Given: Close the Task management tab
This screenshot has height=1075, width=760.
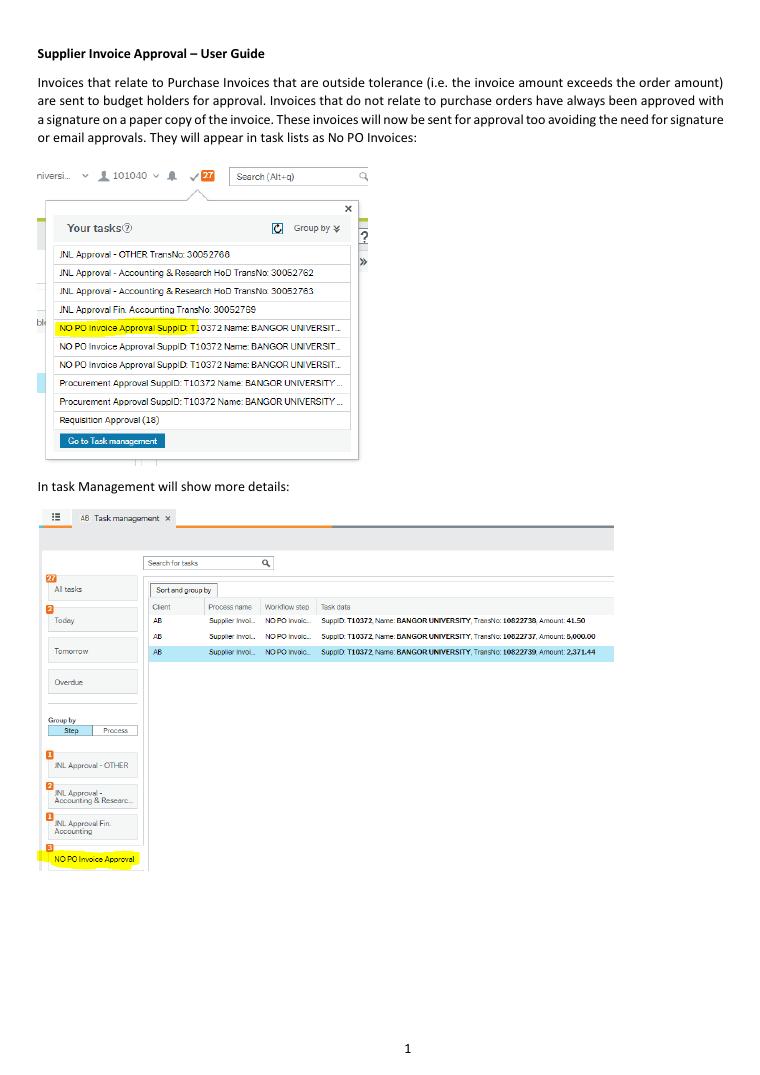Looking at the screenshot, I should click(167, 518).
